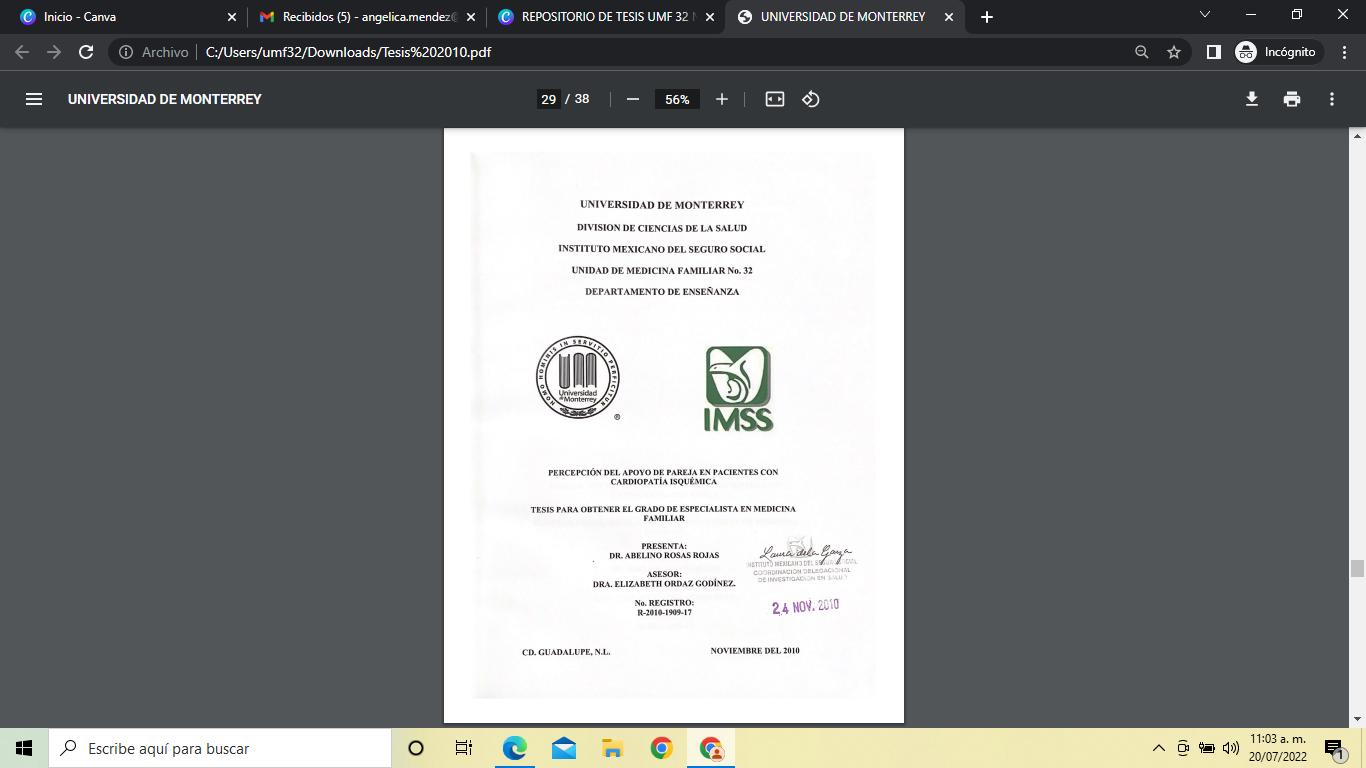Print the PDF document

click(x=1292, y=99)
